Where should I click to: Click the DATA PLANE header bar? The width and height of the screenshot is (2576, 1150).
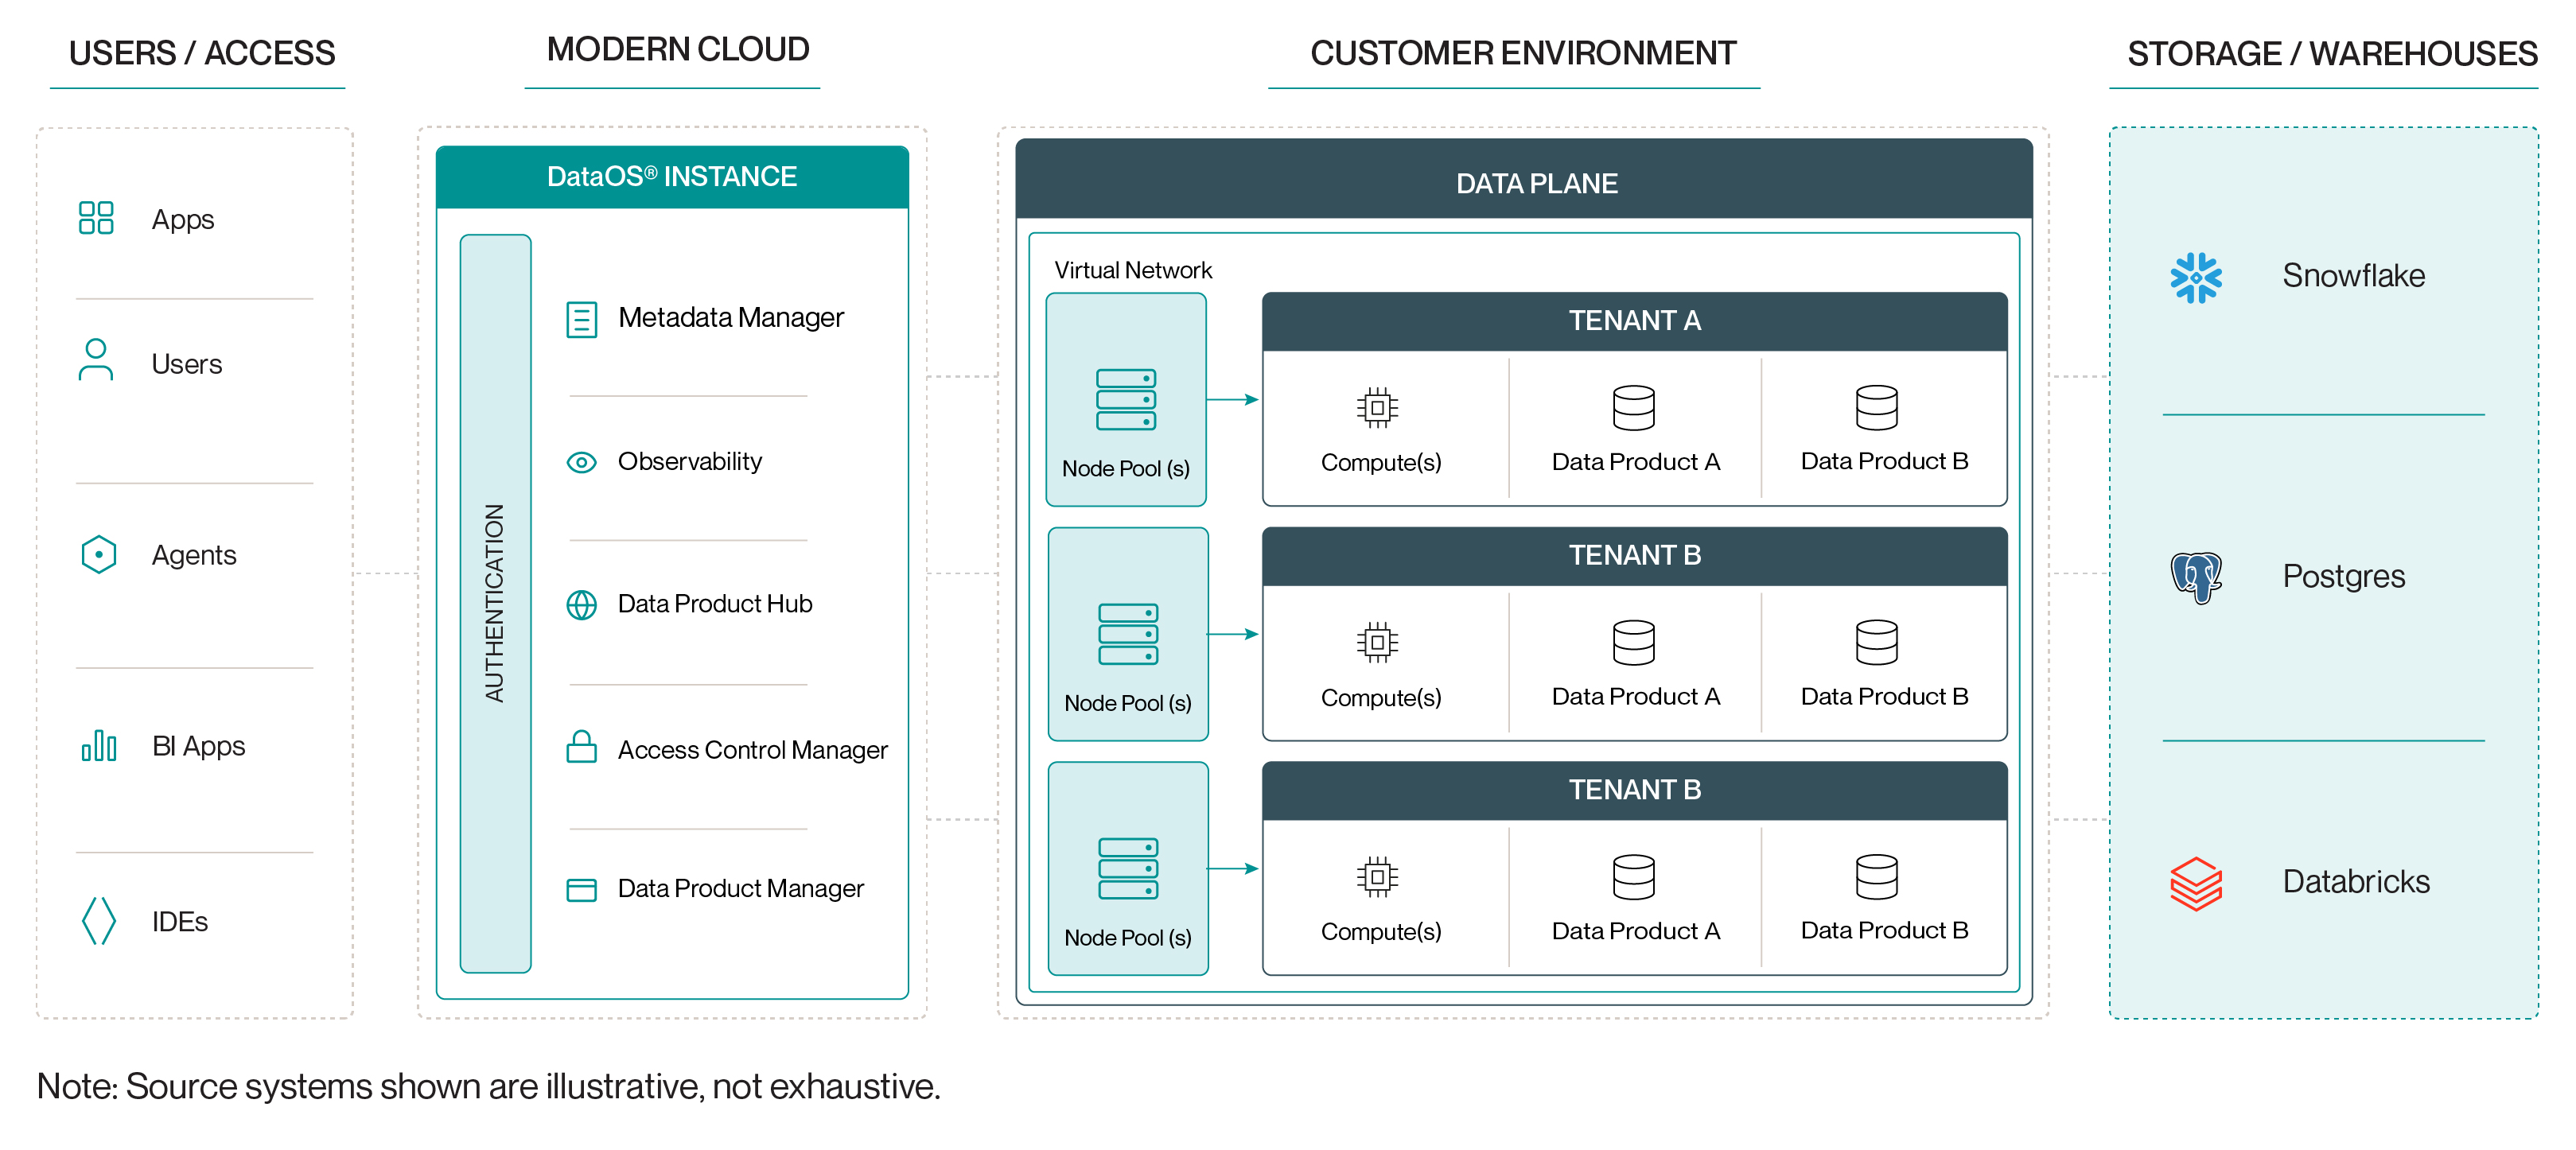pos(1523,180)
